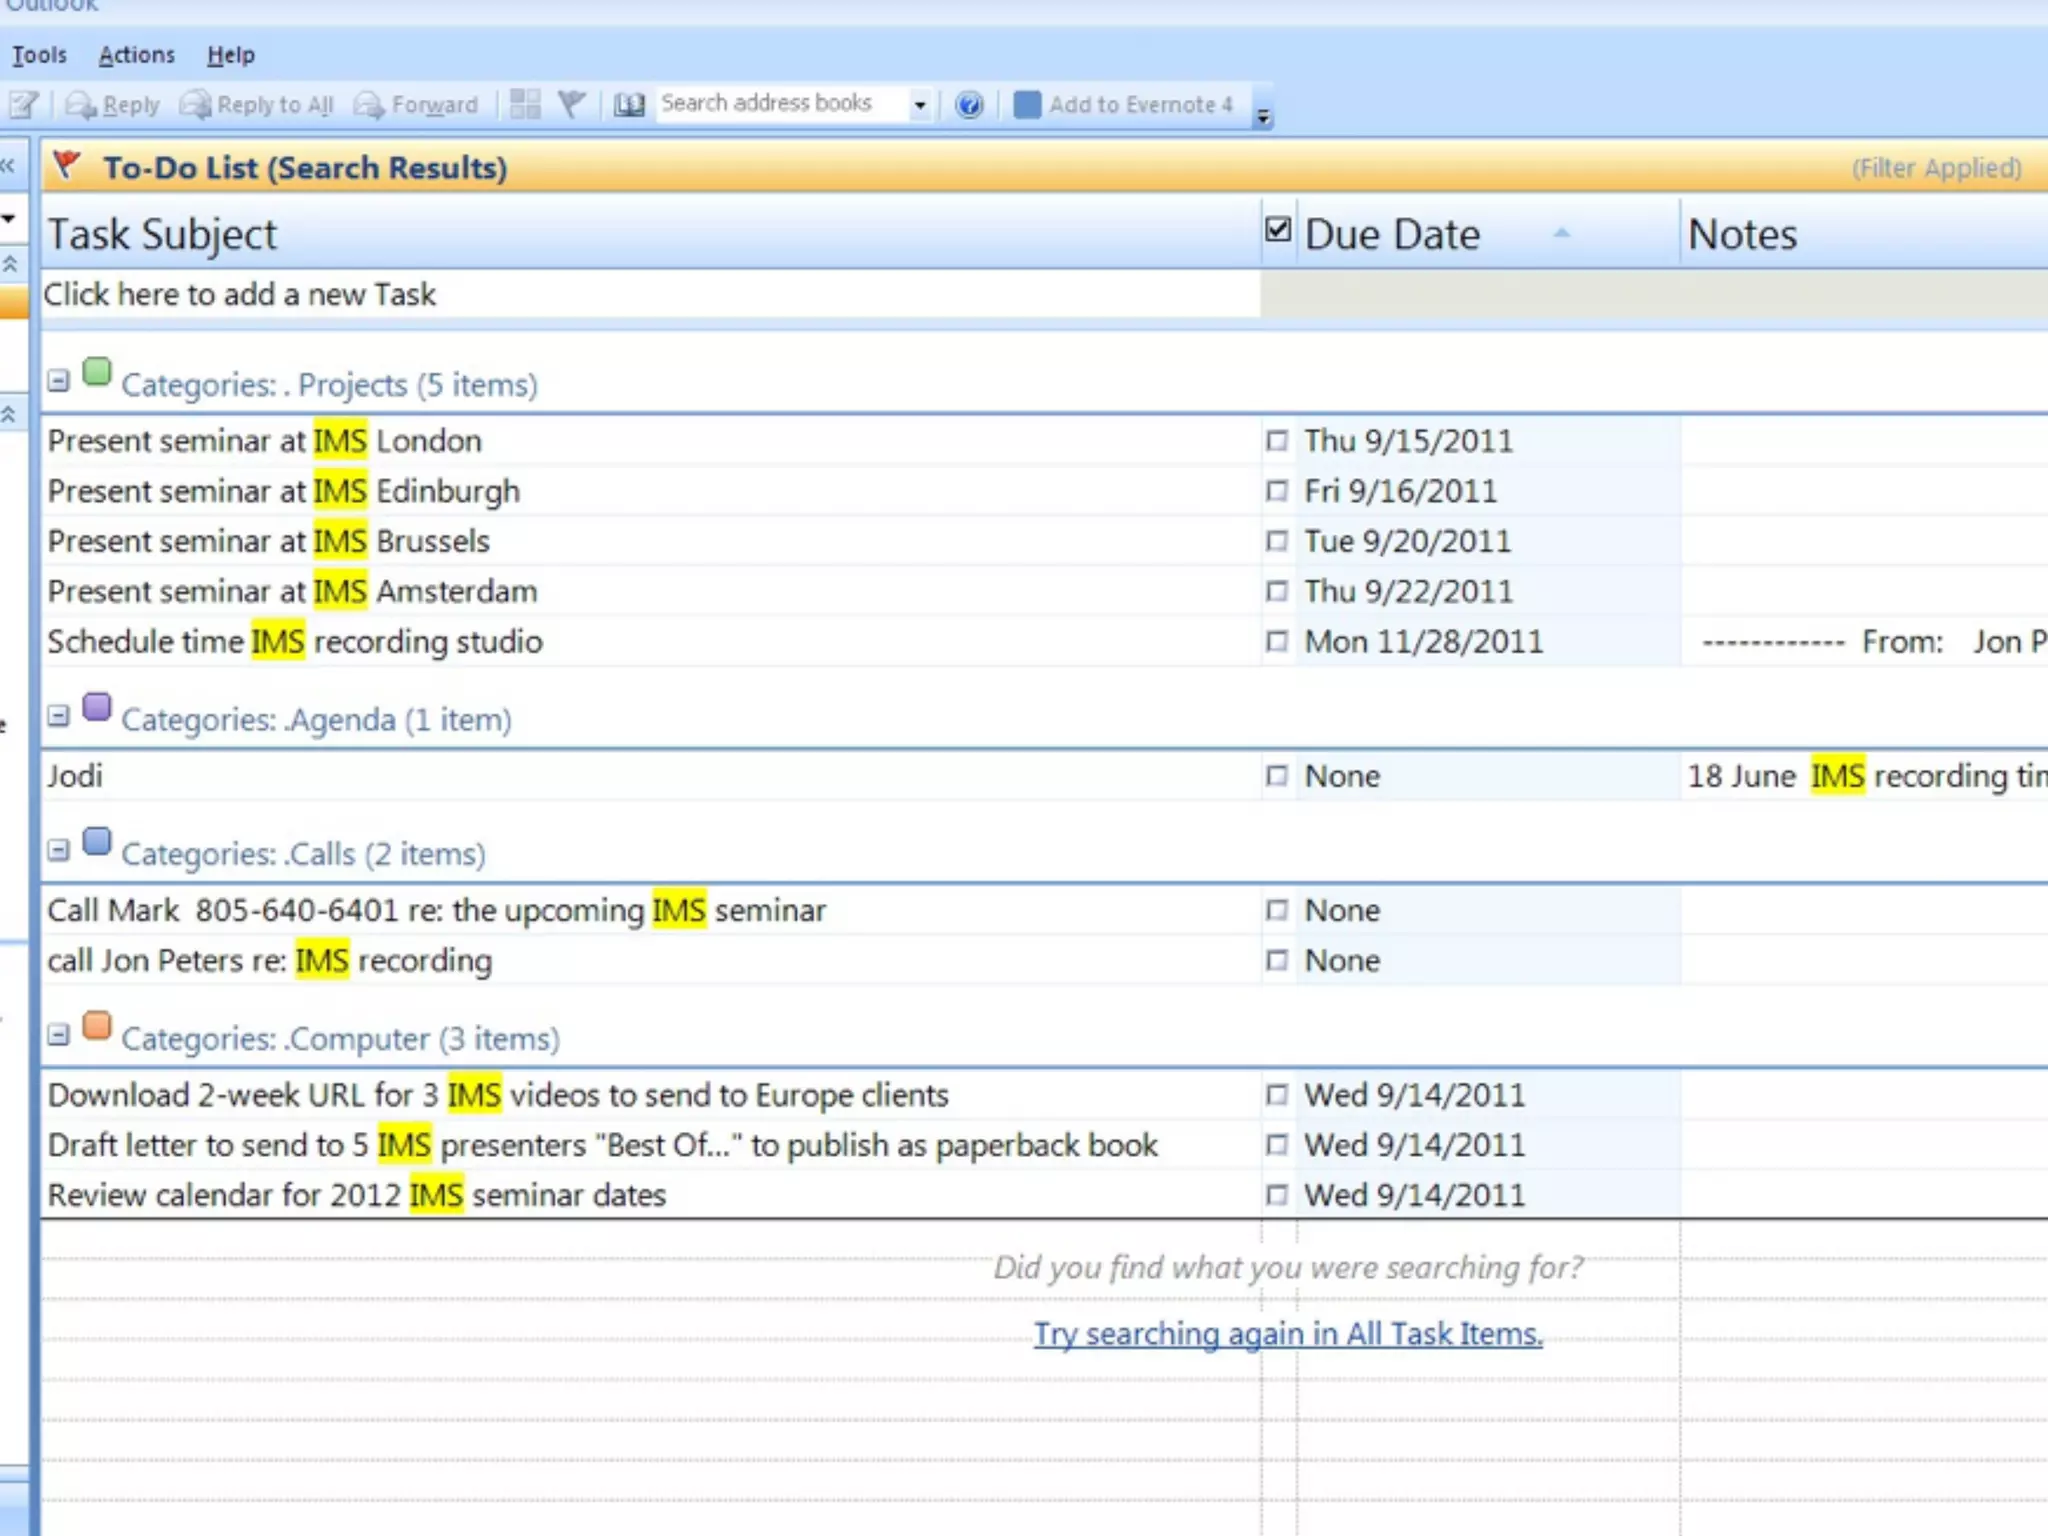Check off the Jodi task checkbox

tap(1277, 776)
